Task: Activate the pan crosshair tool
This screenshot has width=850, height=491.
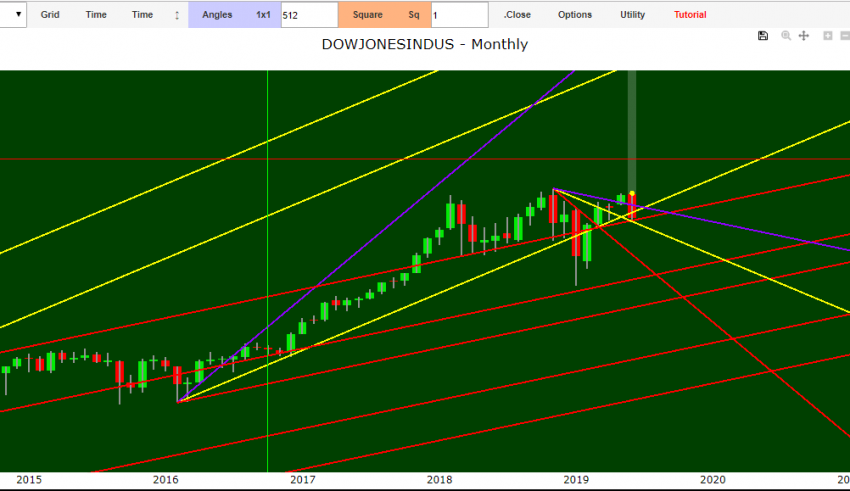Action: point(803,36)
